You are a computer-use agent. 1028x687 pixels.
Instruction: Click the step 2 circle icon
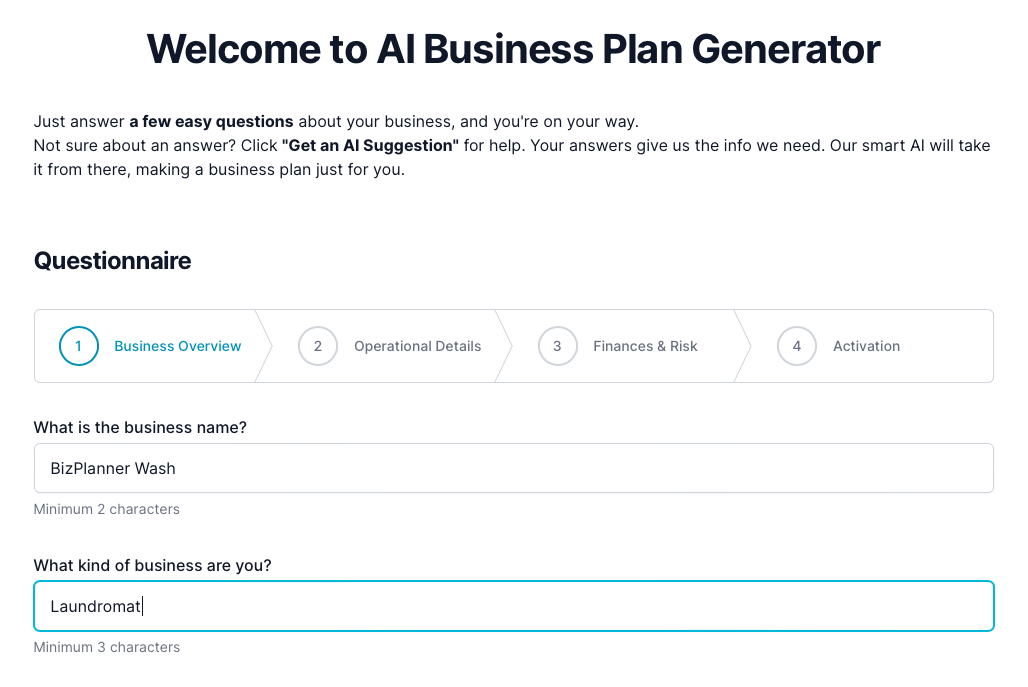[318, 346]
